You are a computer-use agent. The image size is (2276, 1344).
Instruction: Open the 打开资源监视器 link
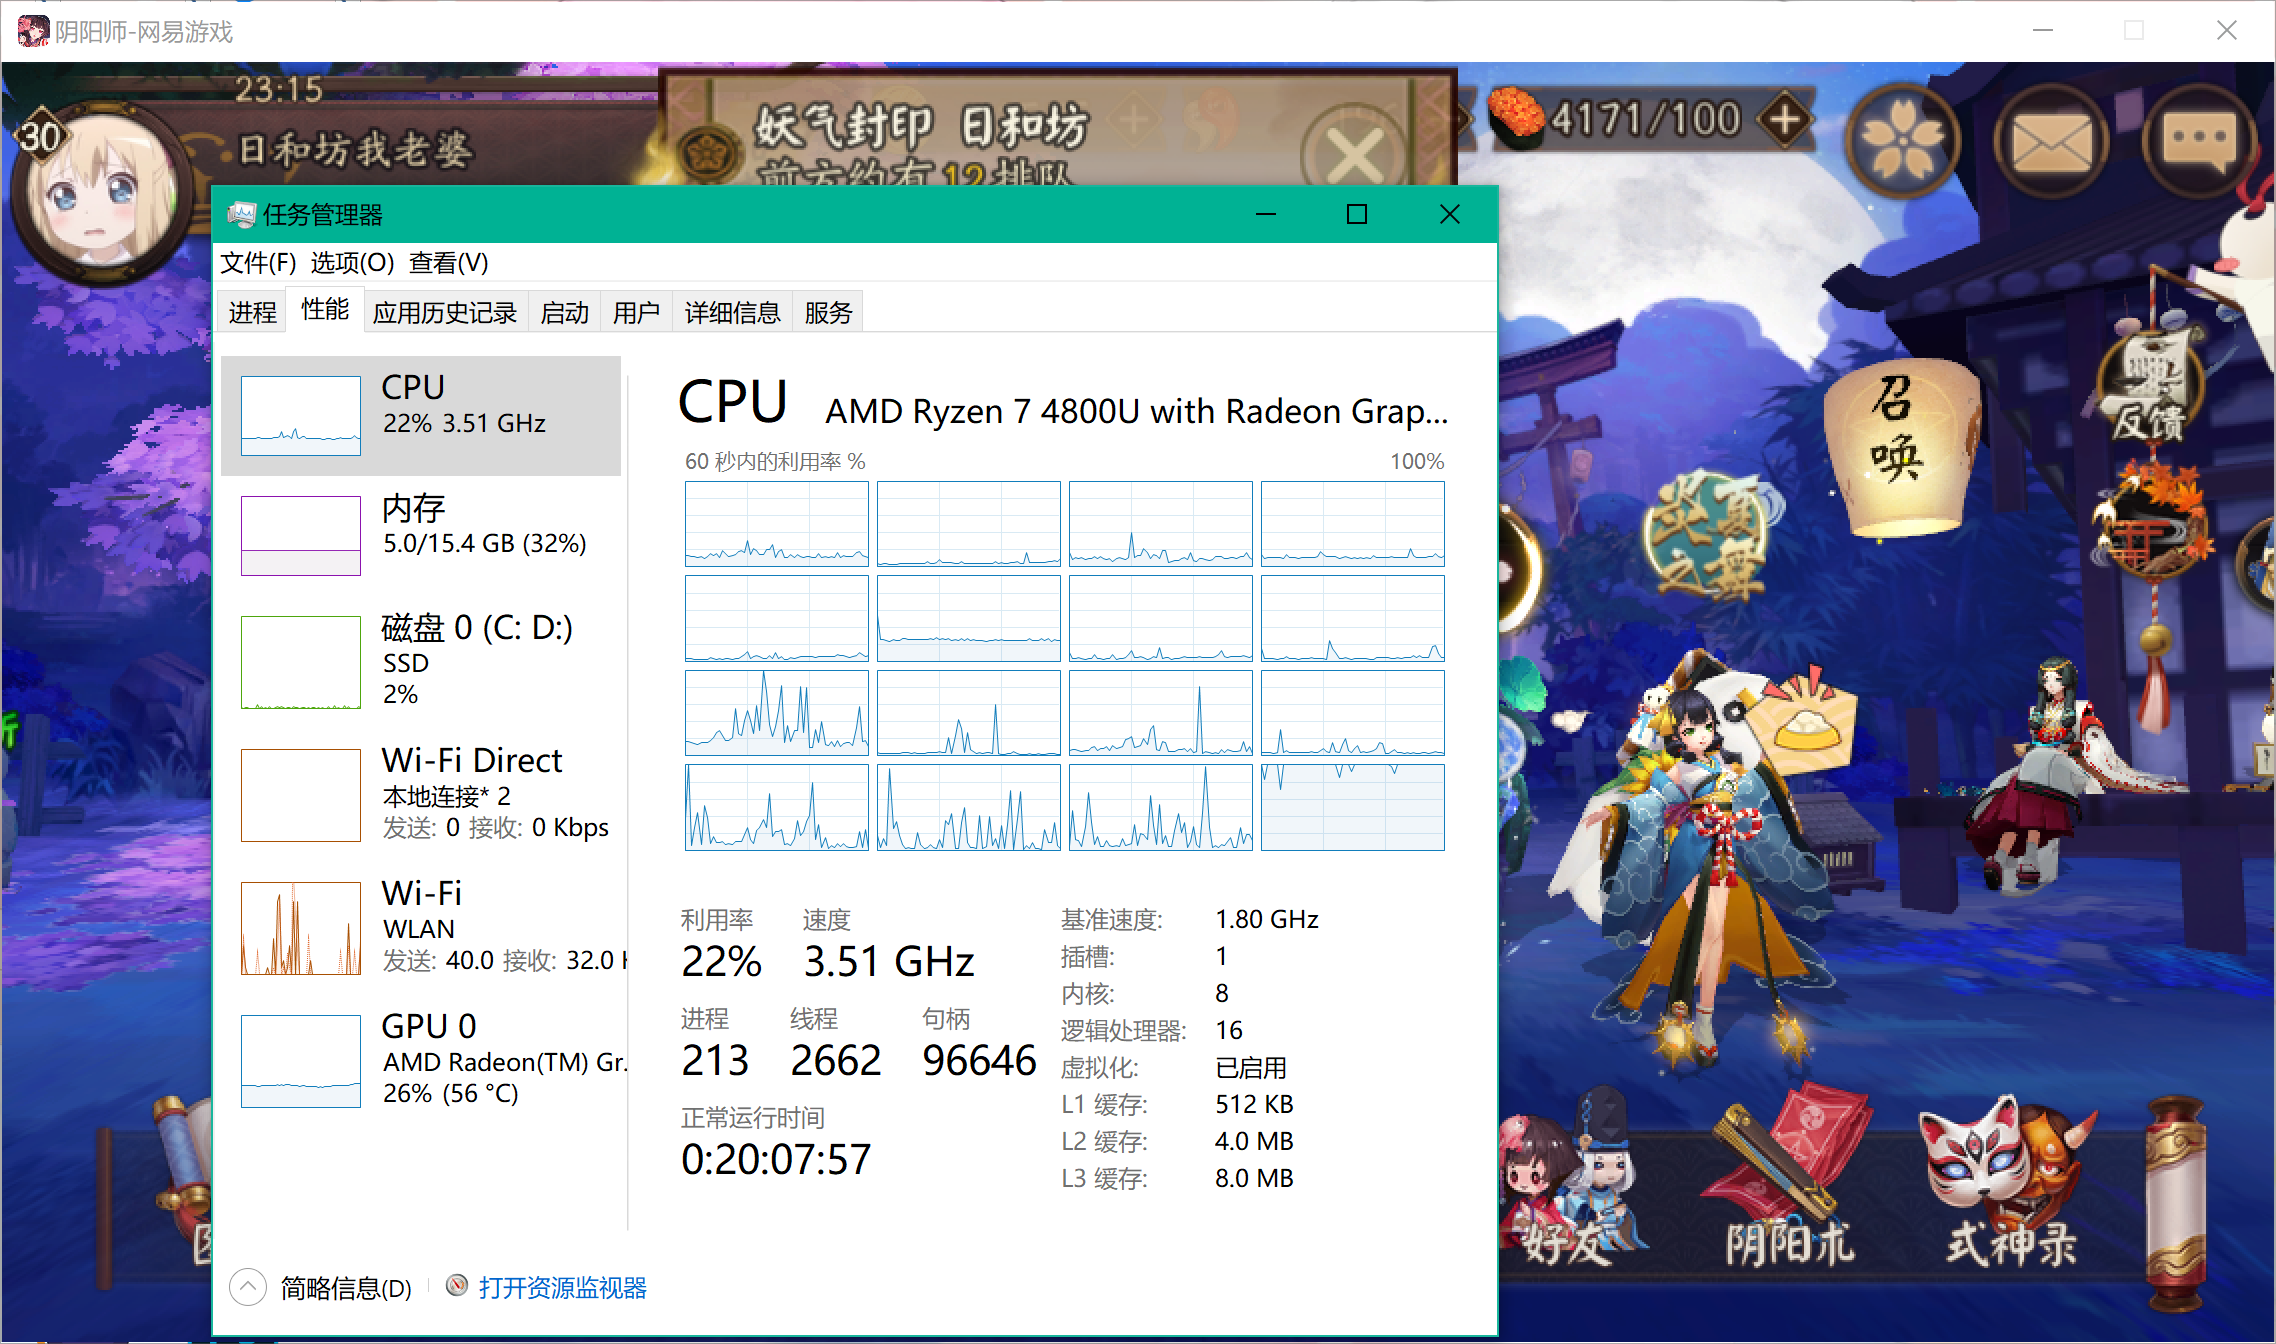(562, 1287)
